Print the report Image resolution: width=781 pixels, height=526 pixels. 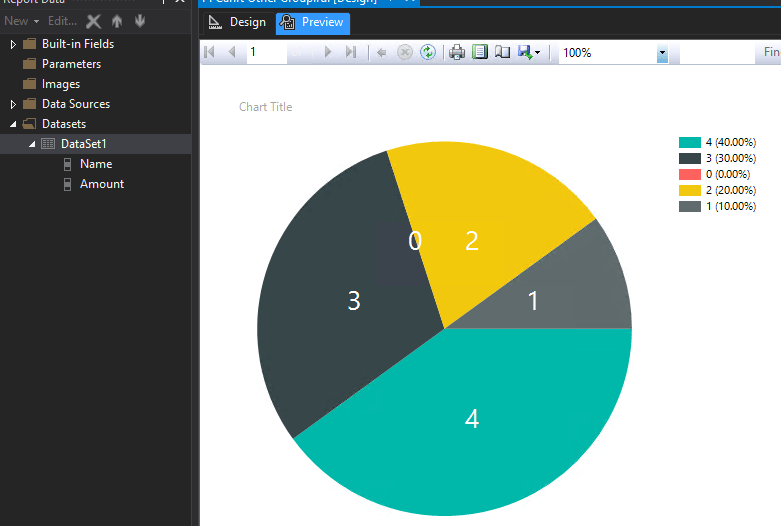pos(457,52)
